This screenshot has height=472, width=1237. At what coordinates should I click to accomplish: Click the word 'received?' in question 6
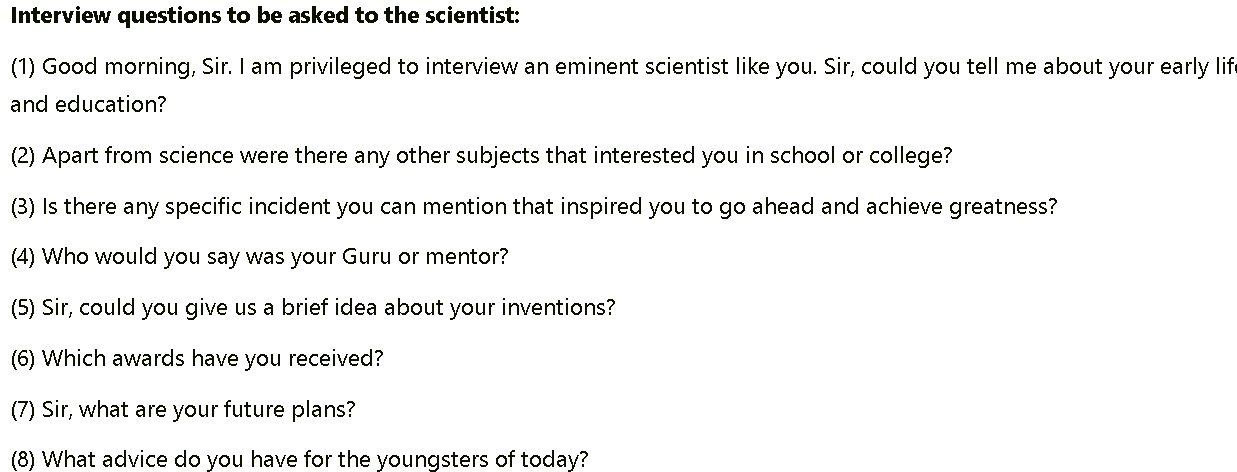click(335, 359)
